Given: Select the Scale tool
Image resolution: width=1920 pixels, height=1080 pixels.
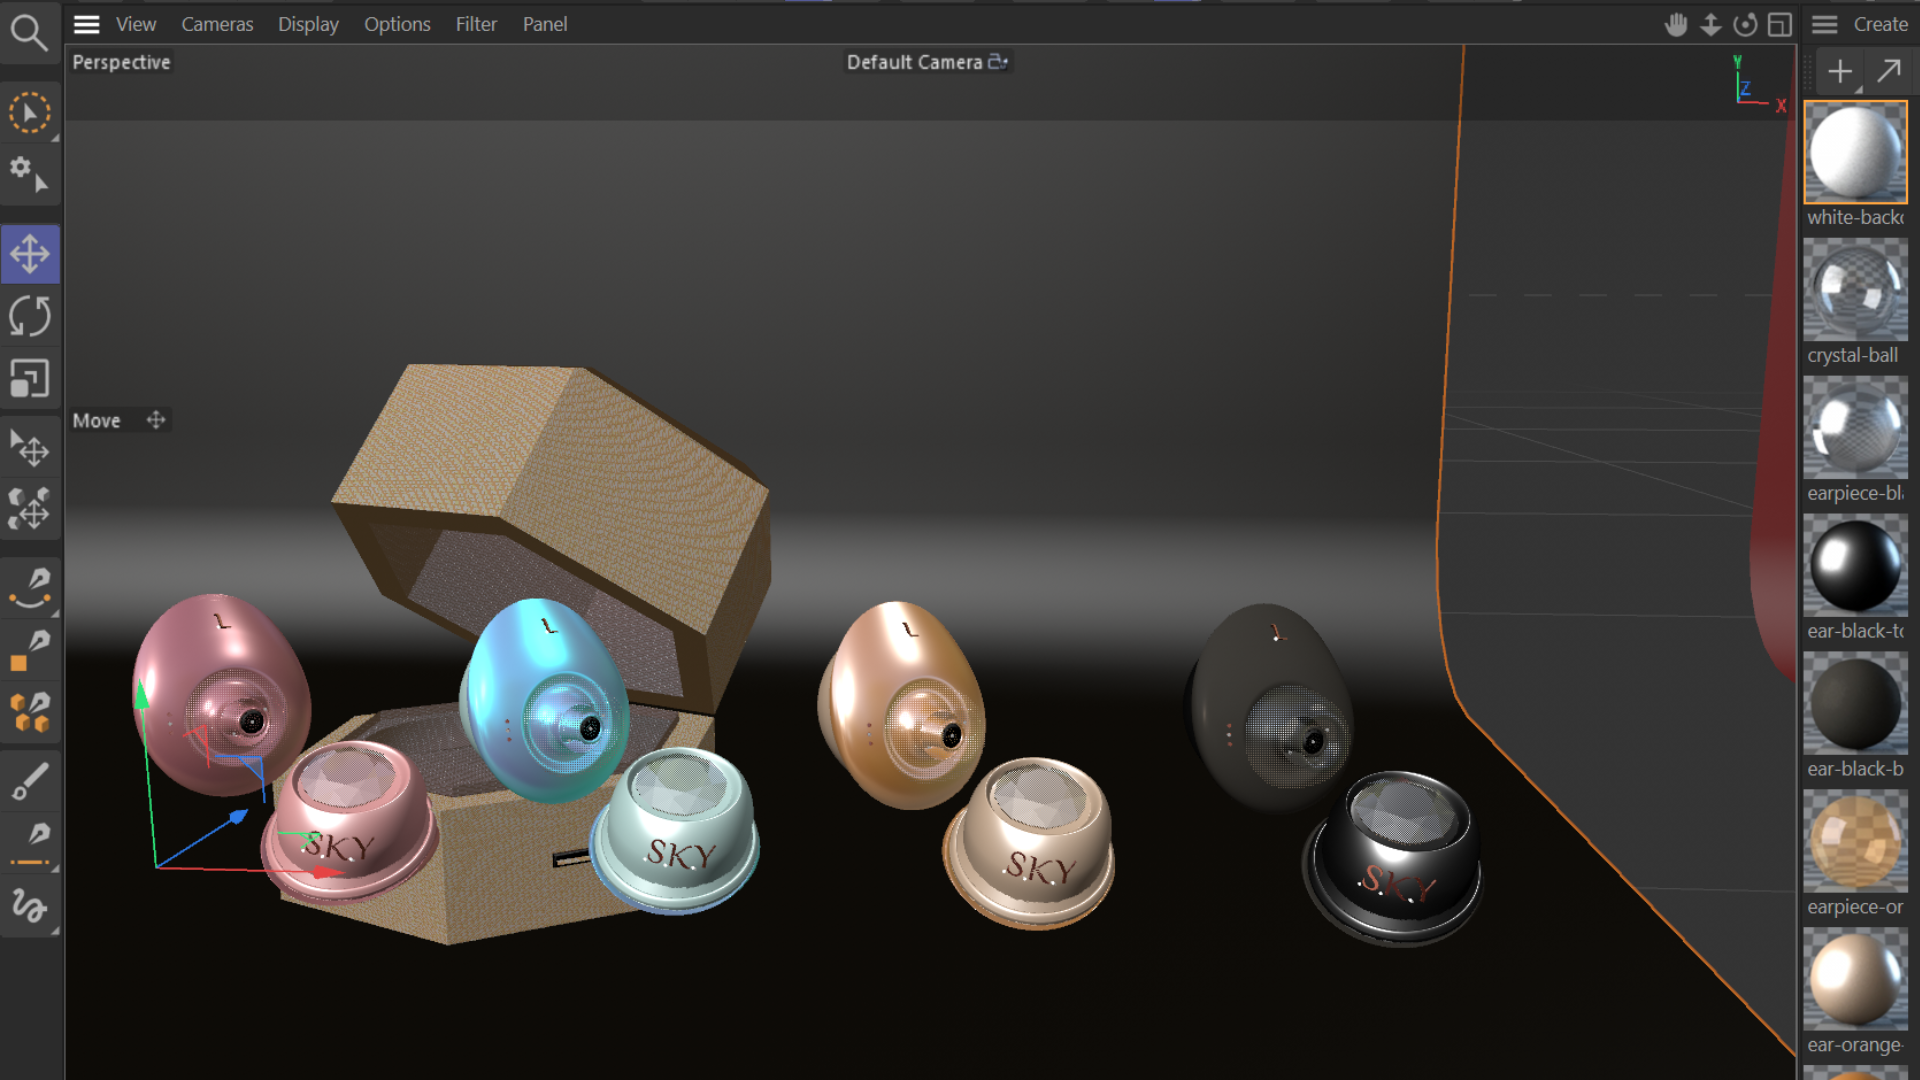Looking at the screenshot, I should click(x=30, y=379).
